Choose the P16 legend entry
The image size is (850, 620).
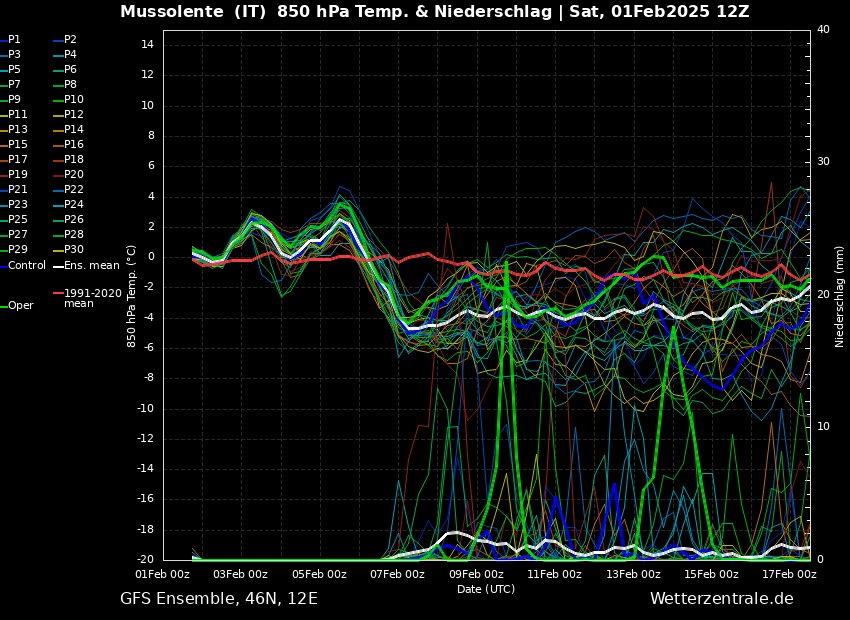point(74,144)
